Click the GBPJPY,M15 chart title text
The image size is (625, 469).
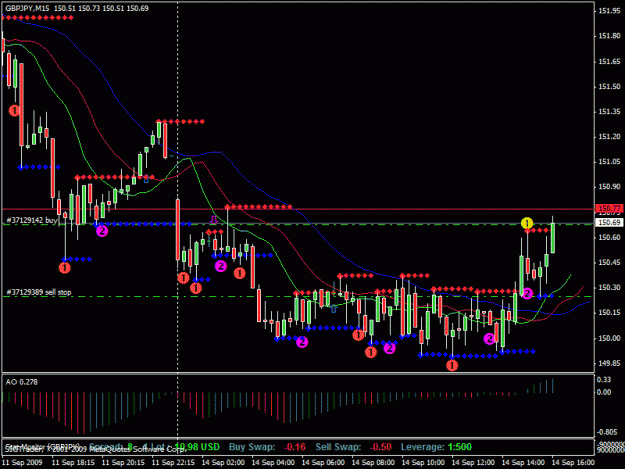(27, 8)
